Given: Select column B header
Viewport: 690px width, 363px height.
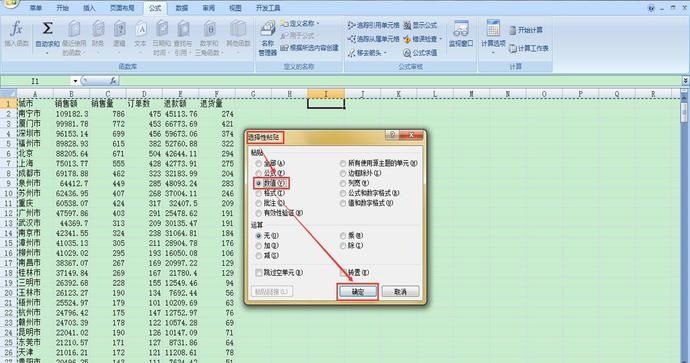Looking at the screenshot, I should coord(72,94).
